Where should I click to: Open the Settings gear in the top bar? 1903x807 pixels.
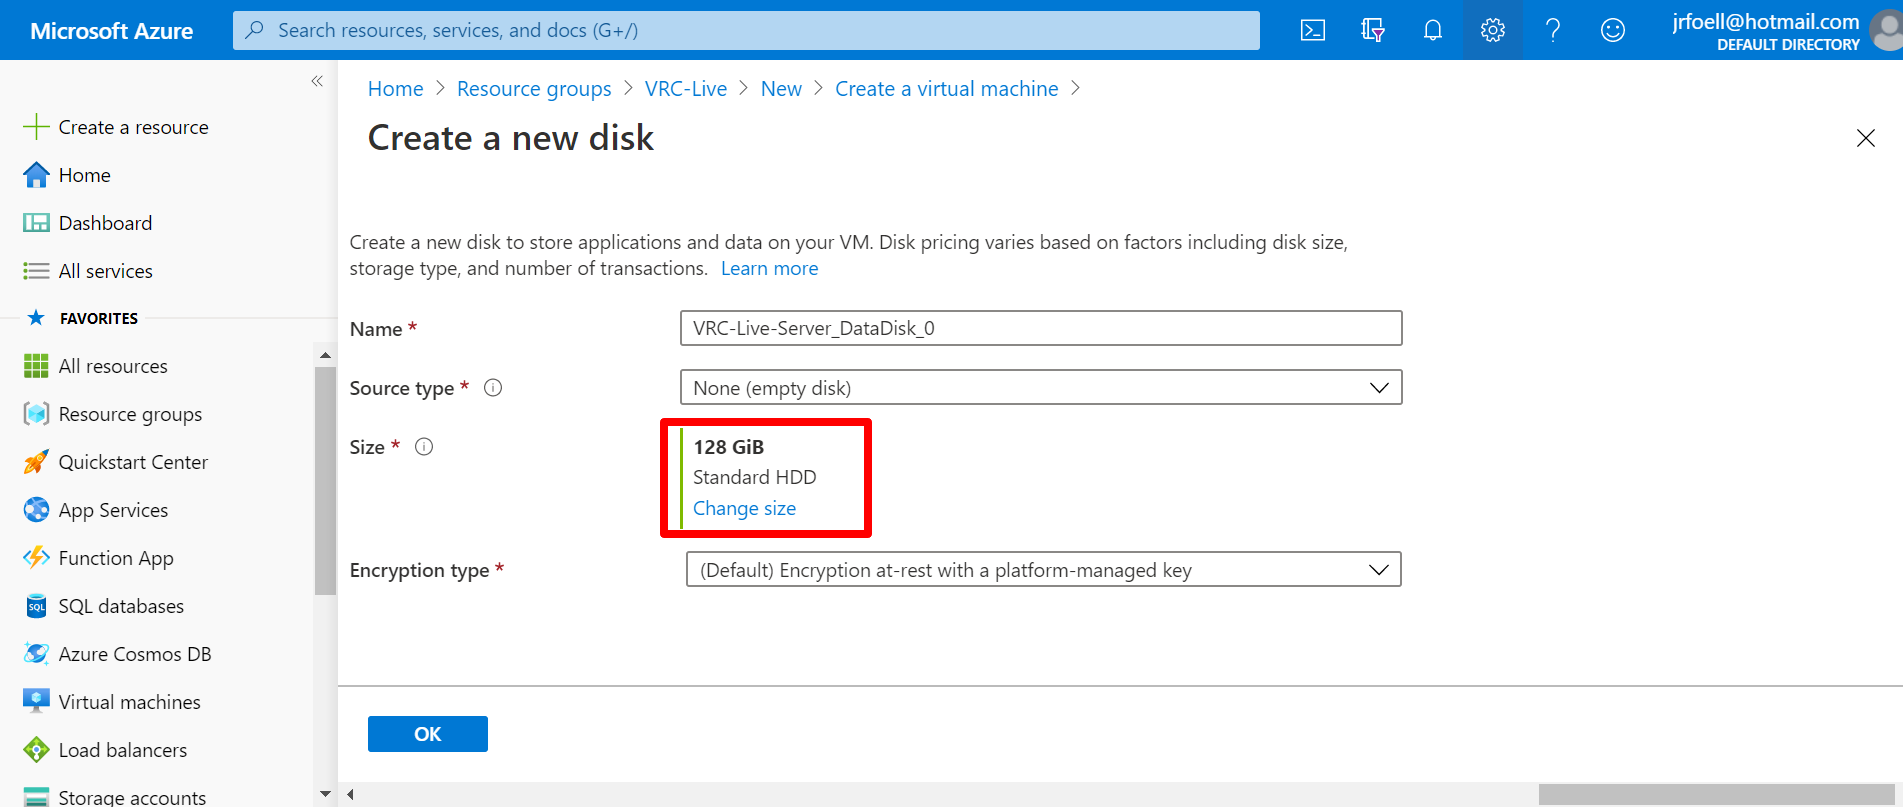pos(1493,30)
